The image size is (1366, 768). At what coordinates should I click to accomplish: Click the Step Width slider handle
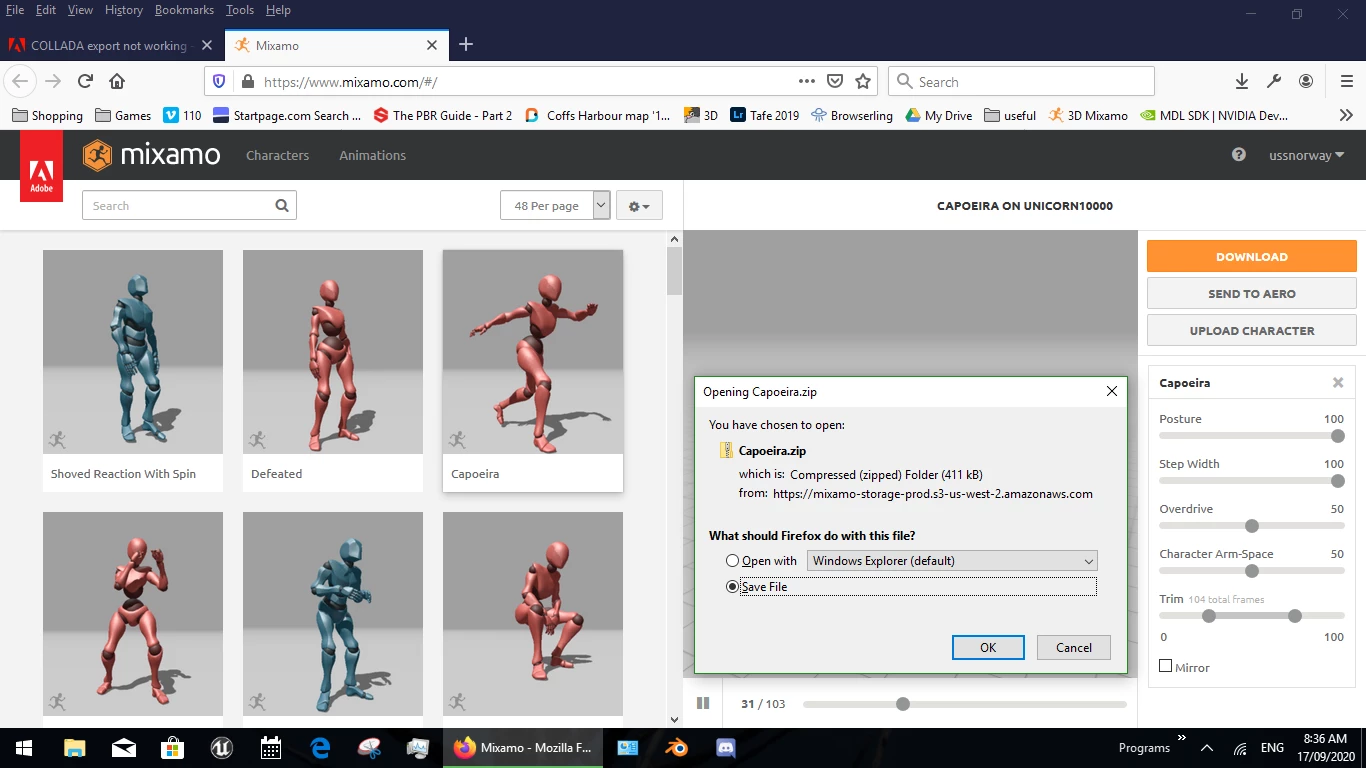pyautogui.click(x=1338, y=481)
